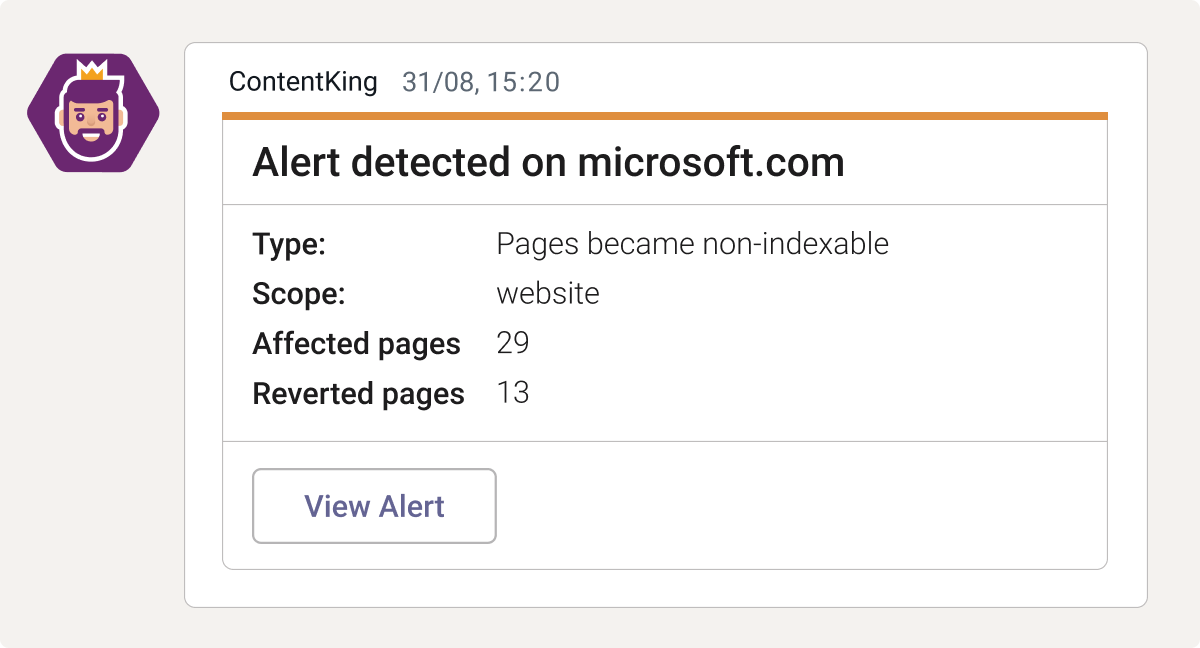This screenshot has height=648, width=1200.
Task: Click the reverted pages count 13
Action: click(514, 392)
